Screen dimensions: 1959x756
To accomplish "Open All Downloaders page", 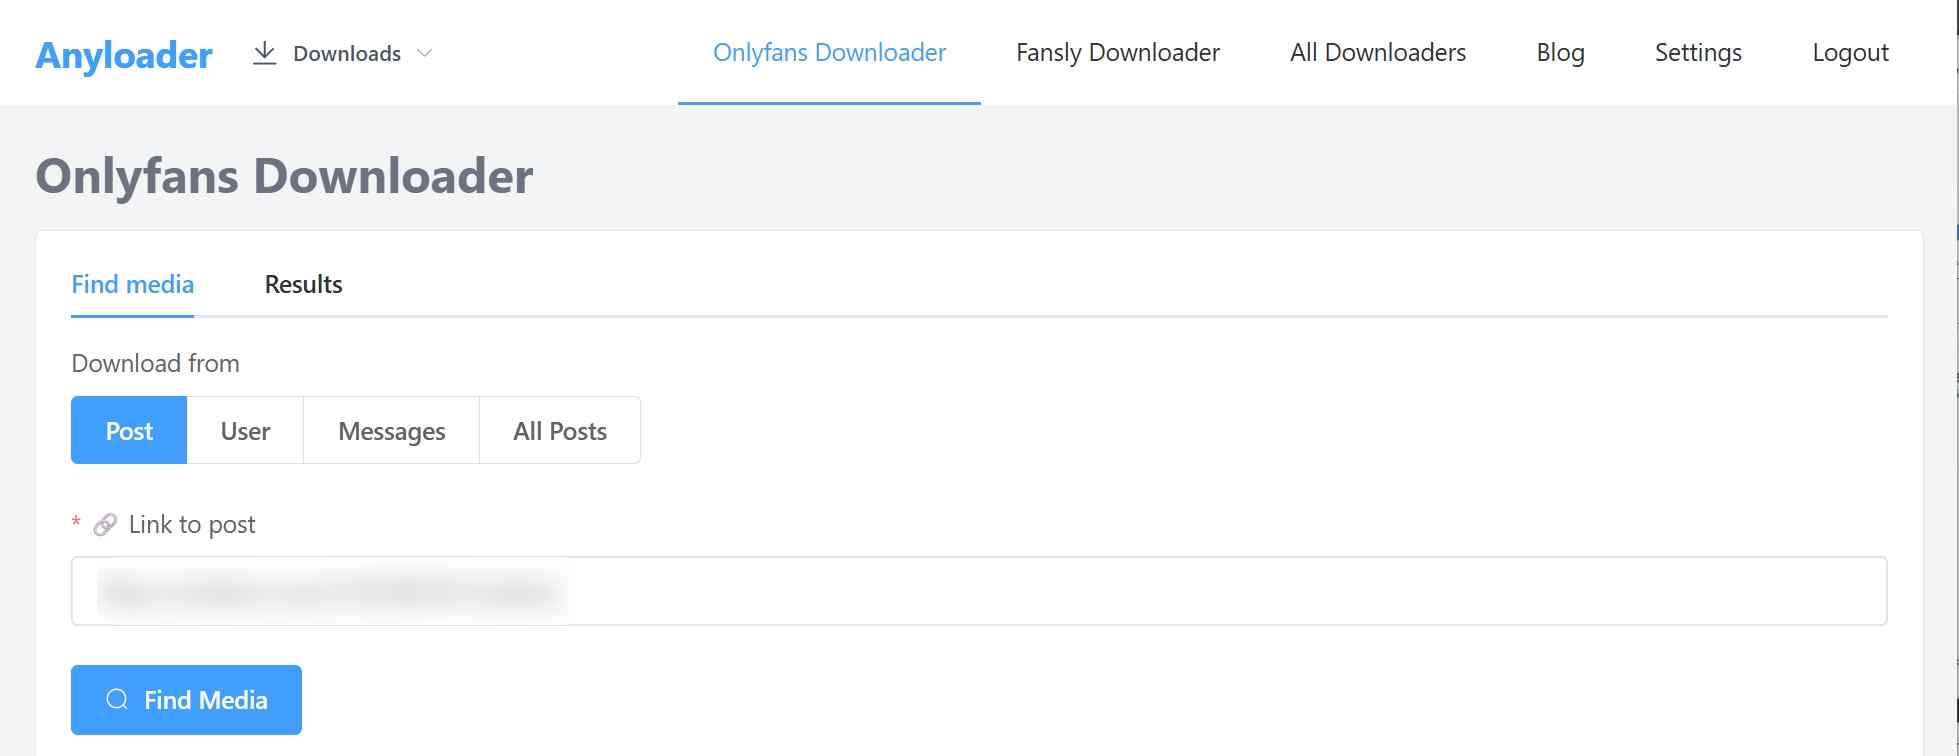I will 1378,52.
